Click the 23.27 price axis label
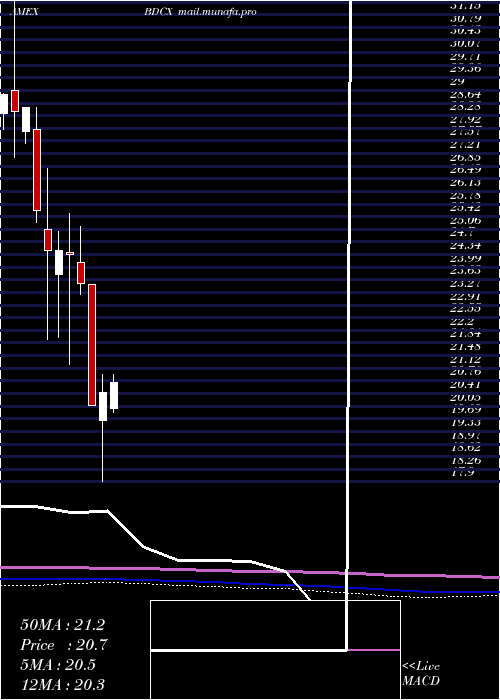The image size is (500, 700). point(466,283)
